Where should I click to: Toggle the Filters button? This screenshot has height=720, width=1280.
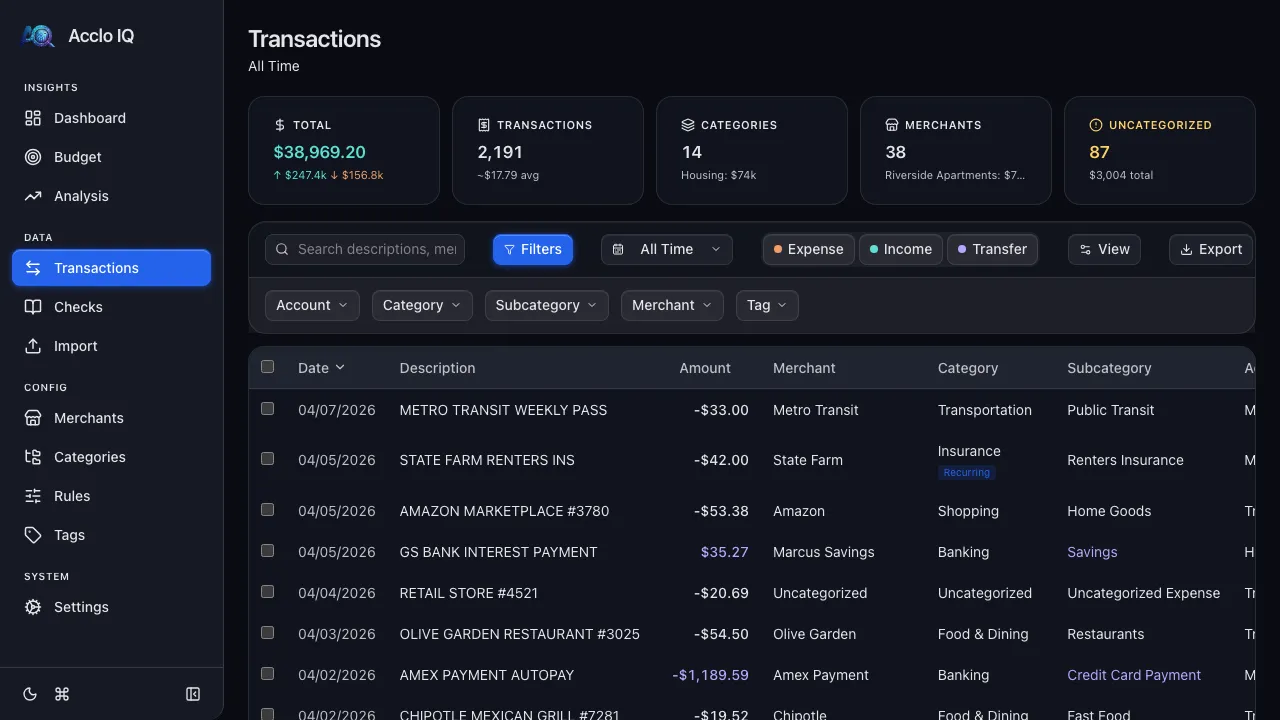[x=533, y=249]
